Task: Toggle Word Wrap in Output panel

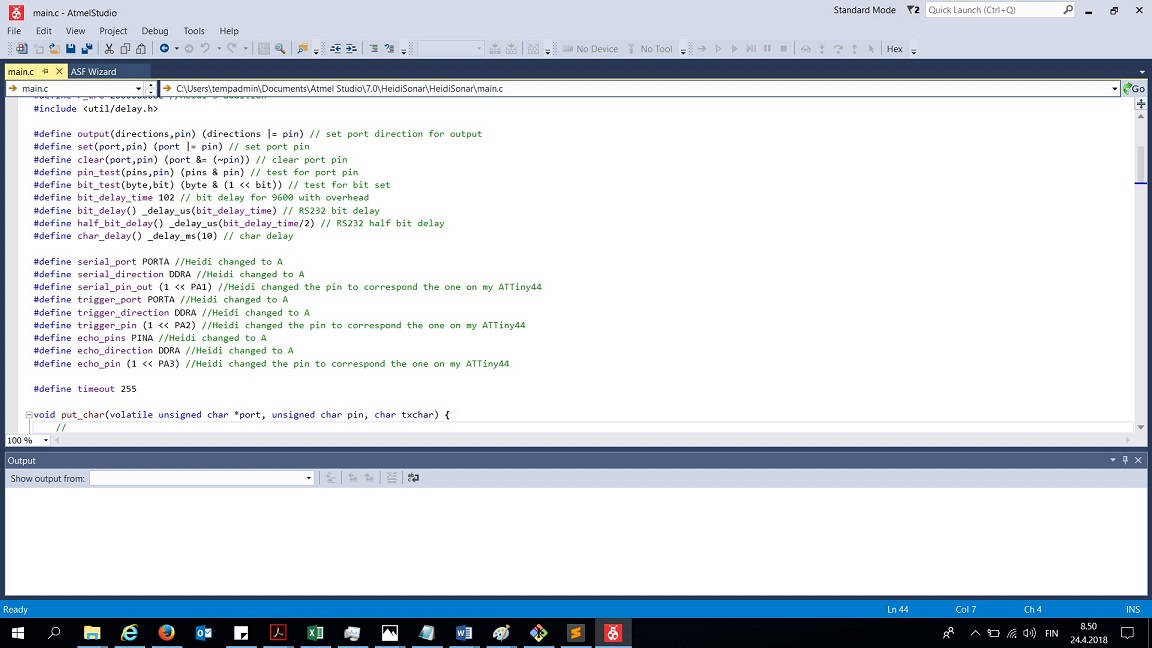Action: (413, 478)
